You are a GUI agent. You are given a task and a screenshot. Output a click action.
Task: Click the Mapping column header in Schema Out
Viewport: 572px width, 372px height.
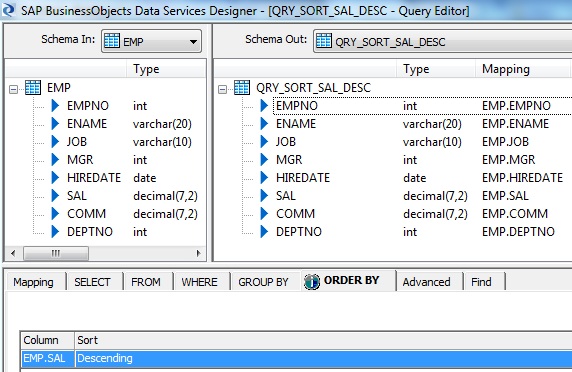pyautogui.click(x=523, y=69)
